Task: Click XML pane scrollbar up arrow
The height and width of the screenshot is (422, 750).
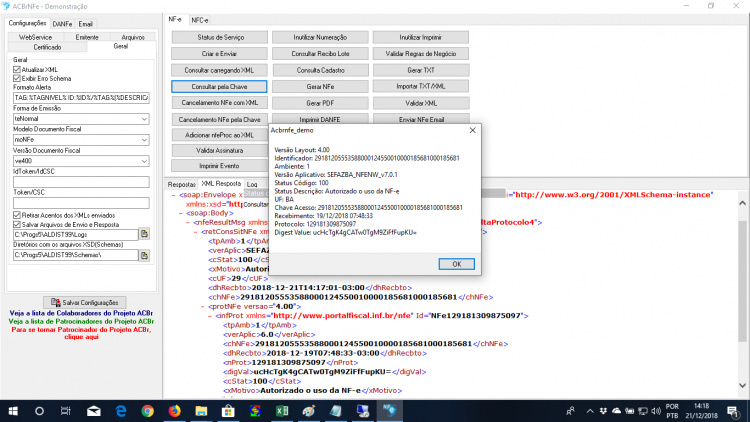Action: pos(742,203)
